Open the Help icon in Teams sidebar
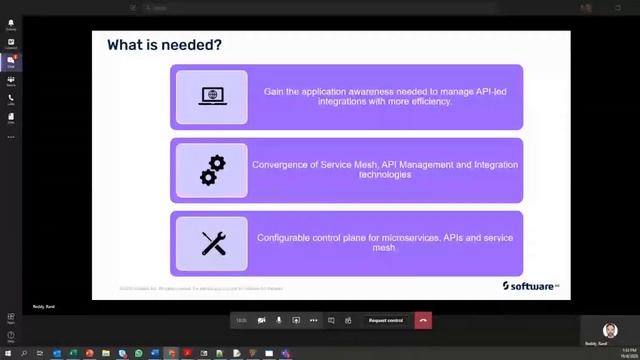The width and height of the screenshot is (640, 360). 11,337
